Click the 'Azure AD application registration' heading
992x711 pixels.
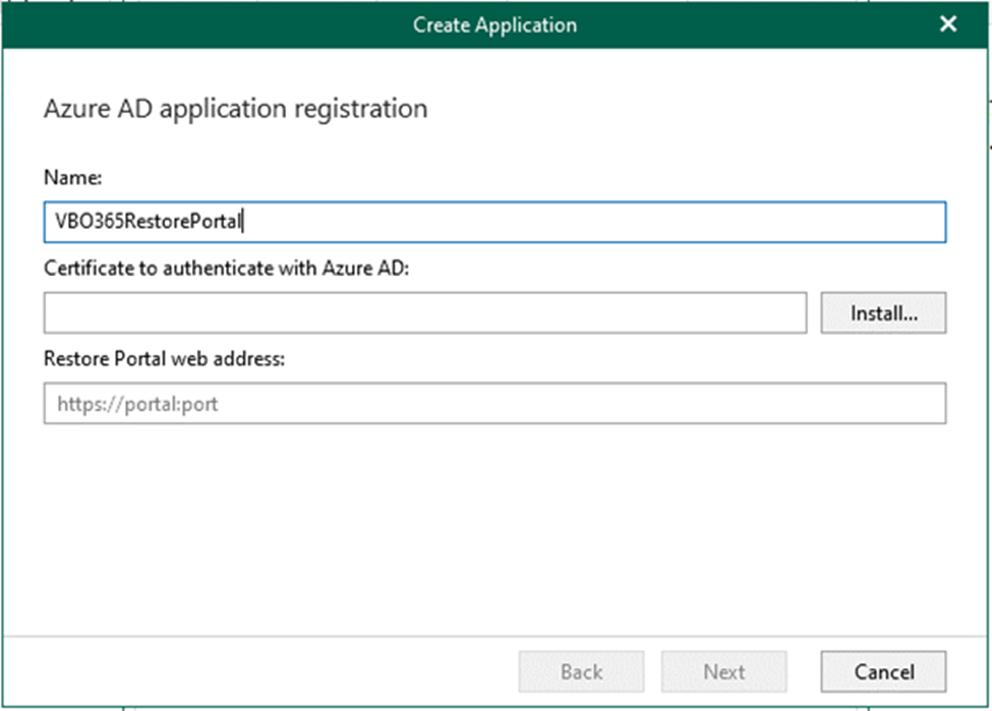[235, 109]
